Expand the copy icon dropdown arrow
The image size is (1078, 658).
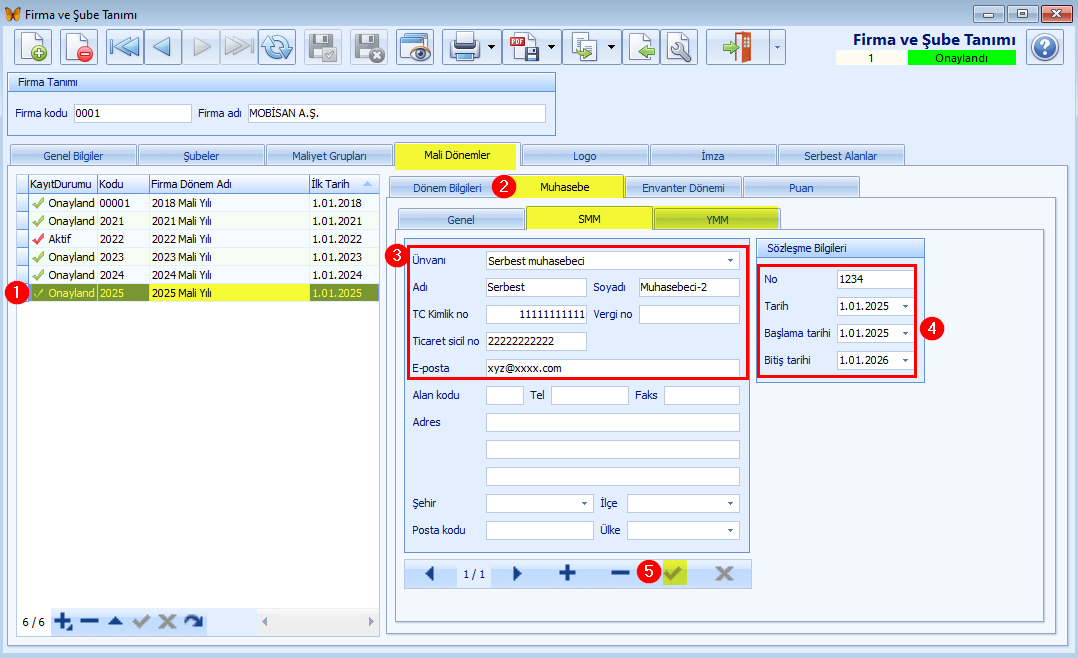click(611, 47)
